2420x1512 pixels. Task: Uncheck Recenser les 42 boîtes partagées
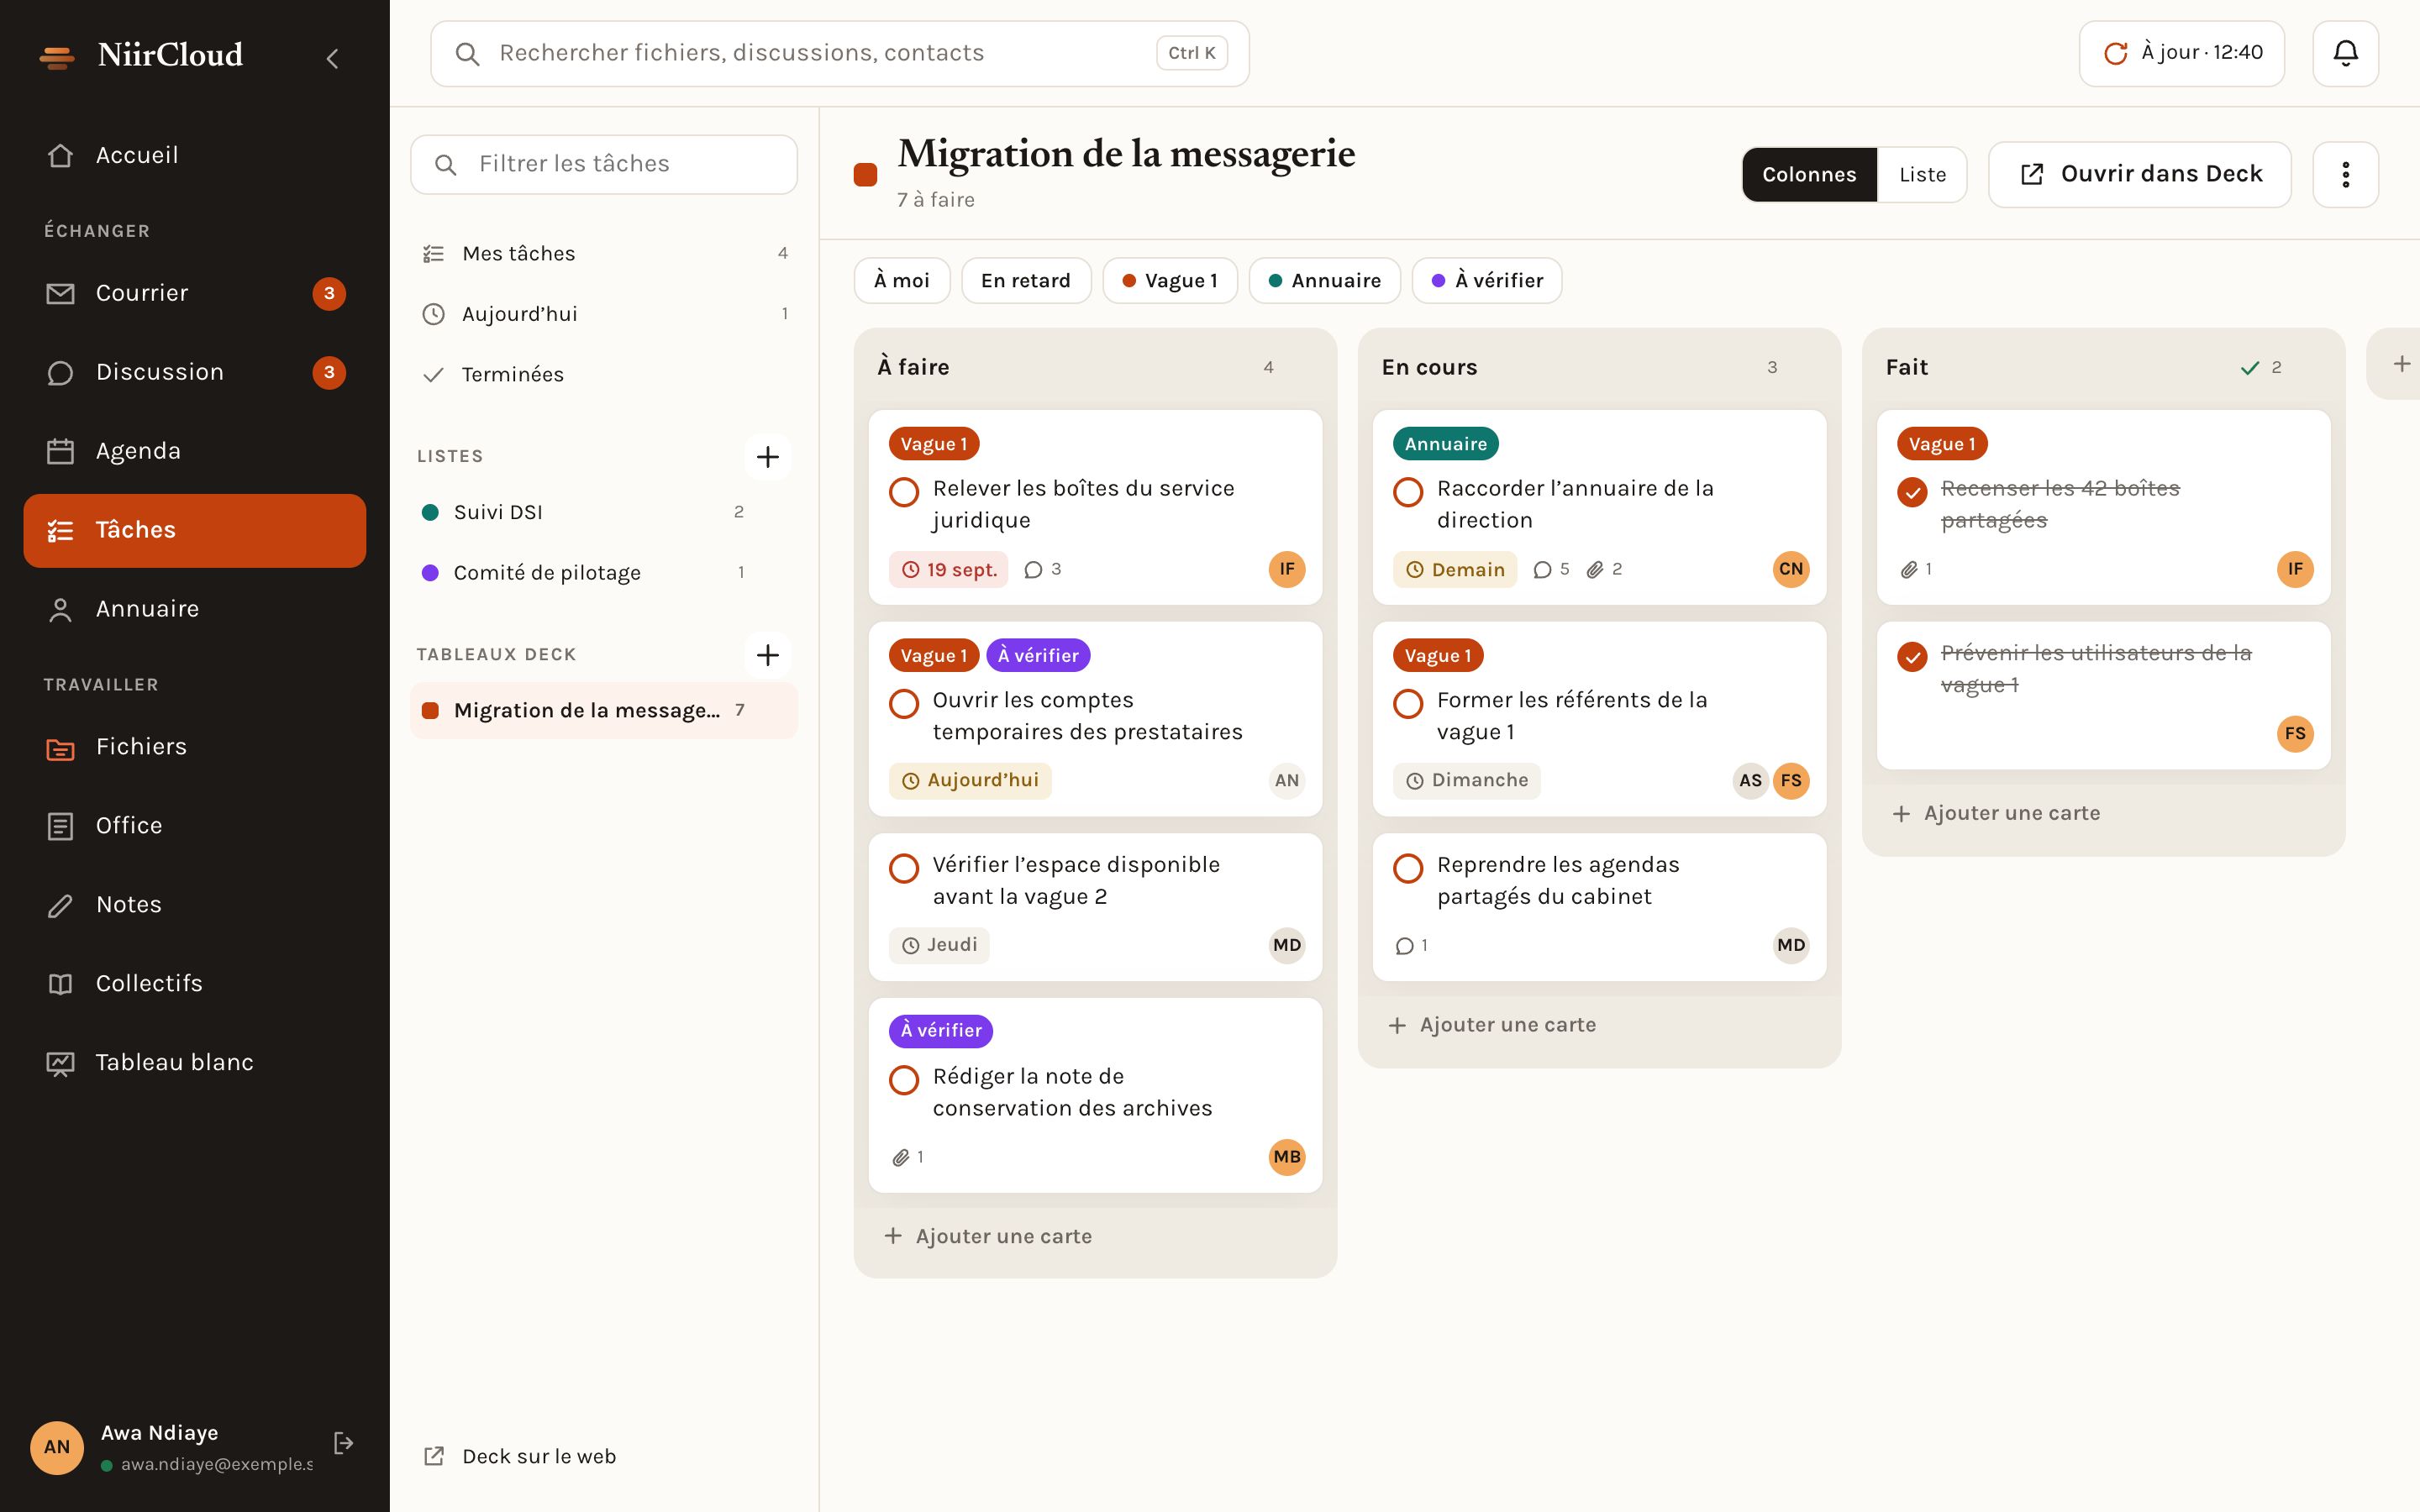(1912, 491)
